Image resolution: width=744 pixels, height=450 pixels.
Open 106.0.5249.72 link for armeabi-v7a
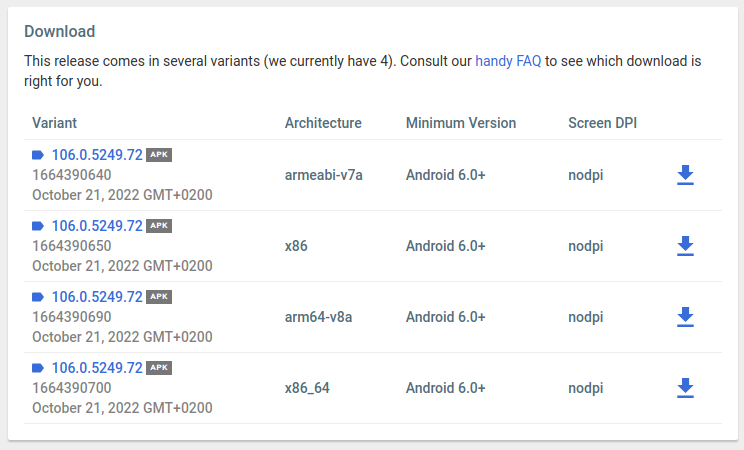click(x=97, y=155)
